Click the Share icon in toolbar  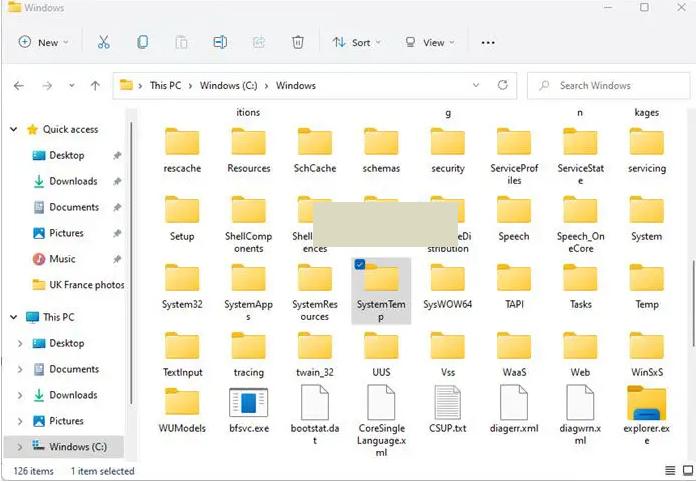point(259,42)
